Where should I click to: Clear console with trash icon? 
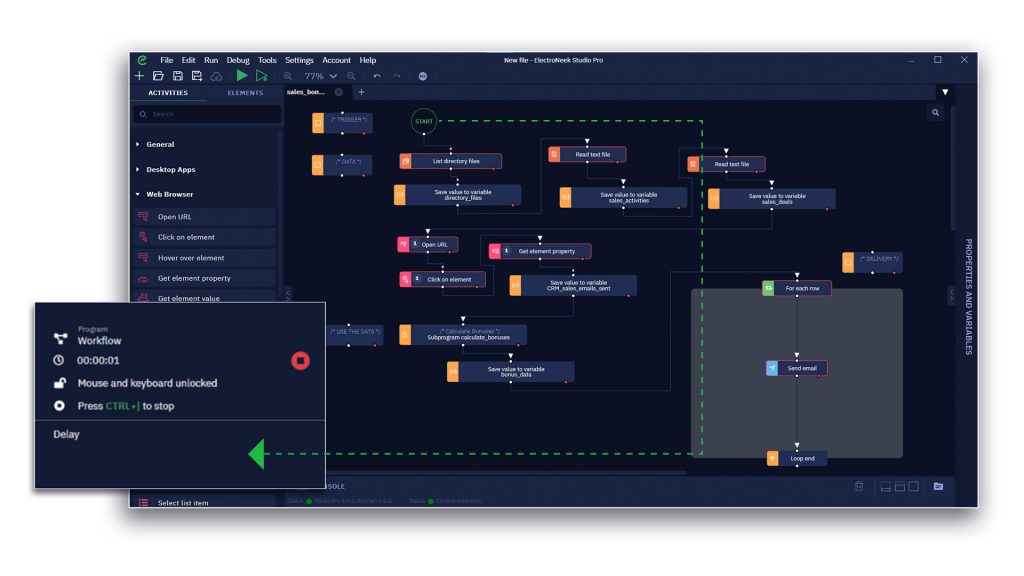859,487
